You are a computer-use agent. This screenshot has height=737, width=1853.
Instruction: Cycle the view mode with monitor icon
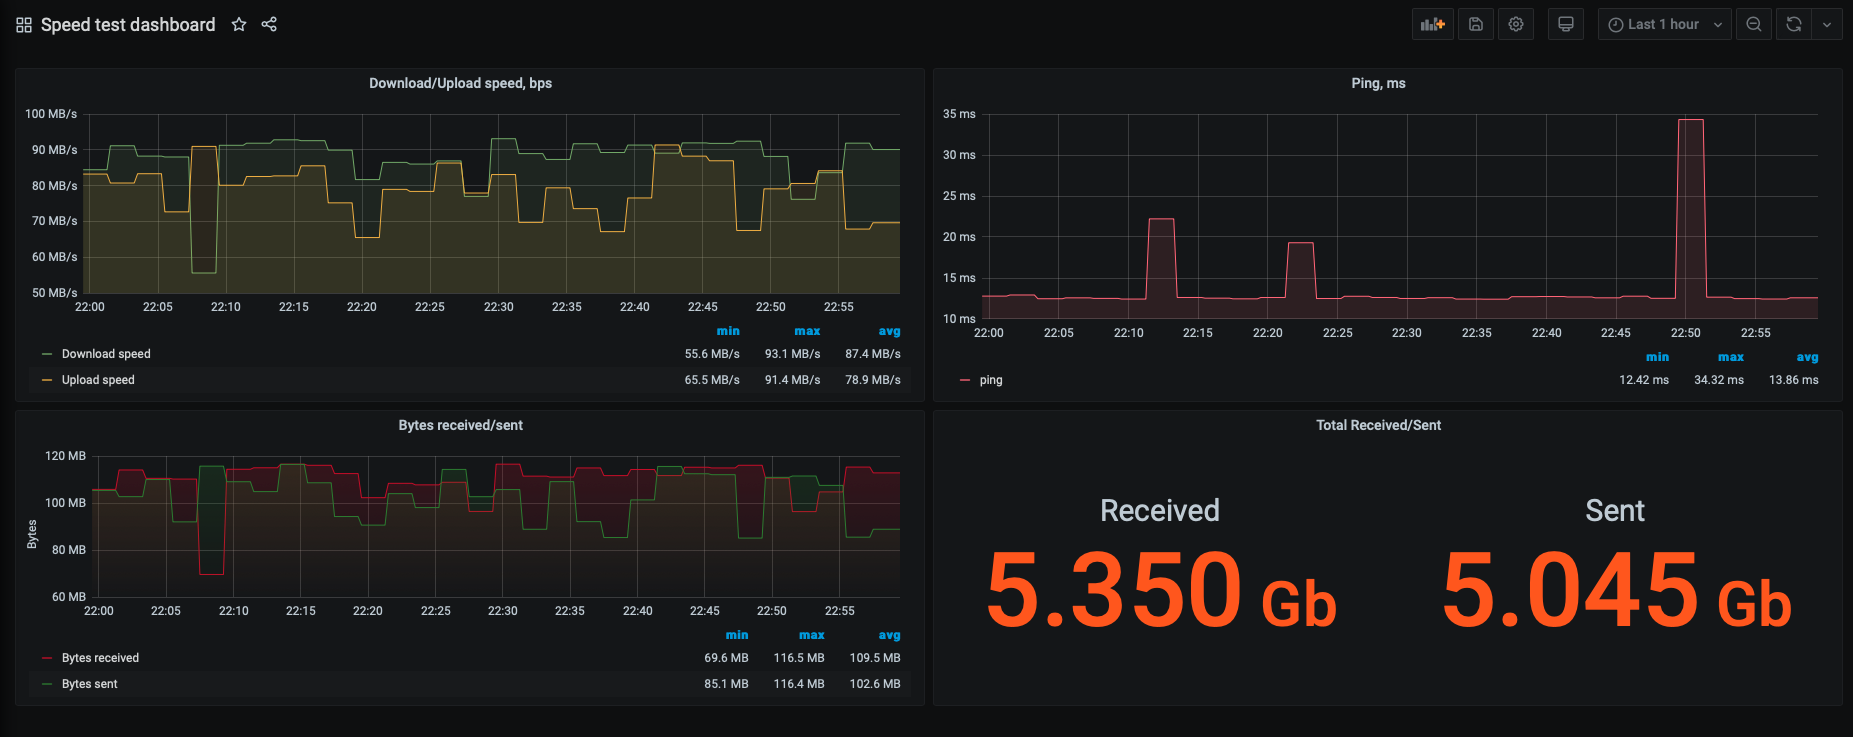[x=1566, y=24]
